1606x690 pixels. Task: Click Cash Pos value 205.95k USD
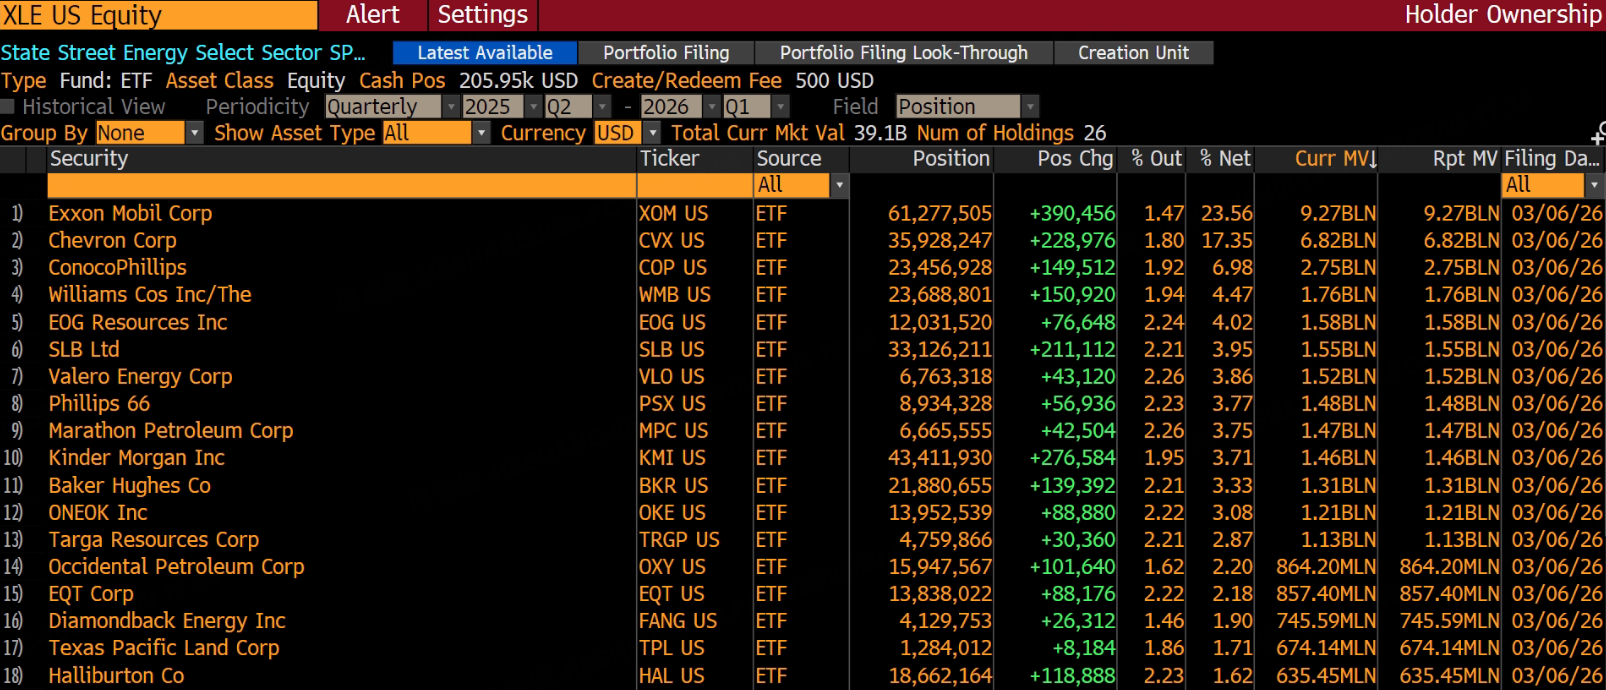518,81
